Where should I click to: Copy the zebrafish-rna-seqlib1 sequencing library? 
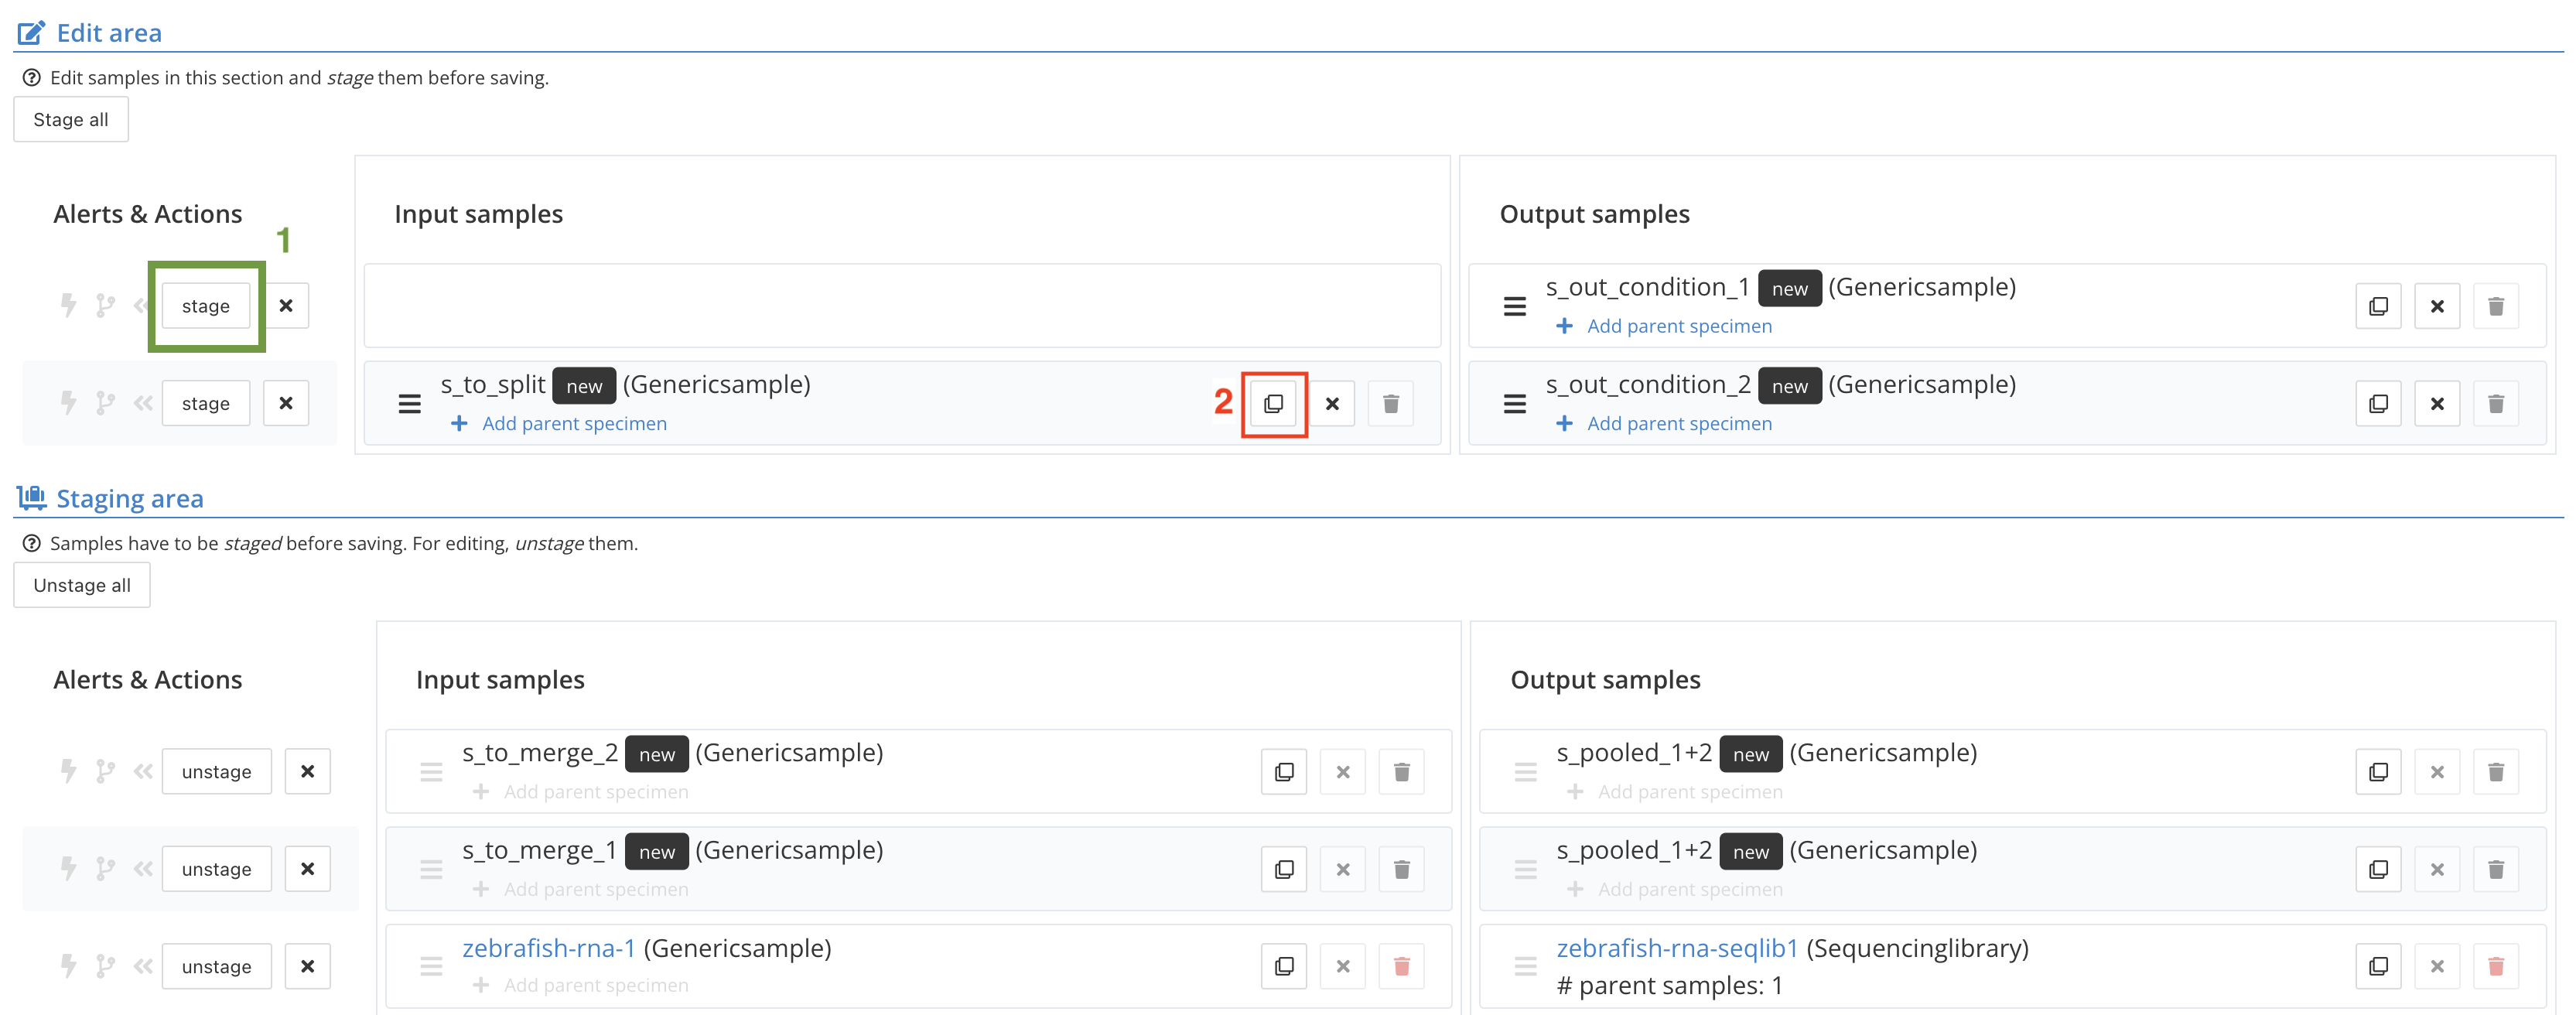tap(2378, 967)
